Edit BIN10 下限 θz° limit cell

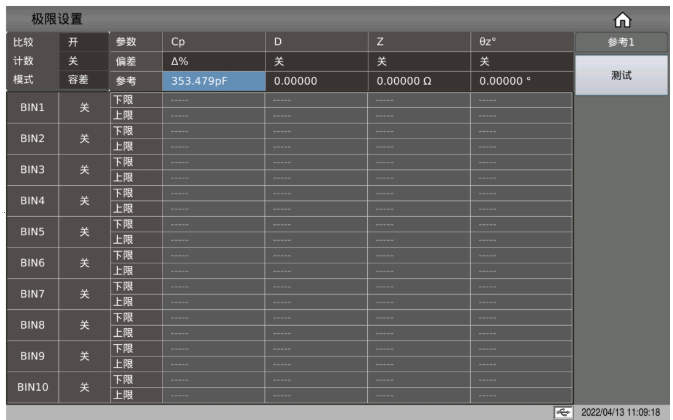[x=521, y=380]
